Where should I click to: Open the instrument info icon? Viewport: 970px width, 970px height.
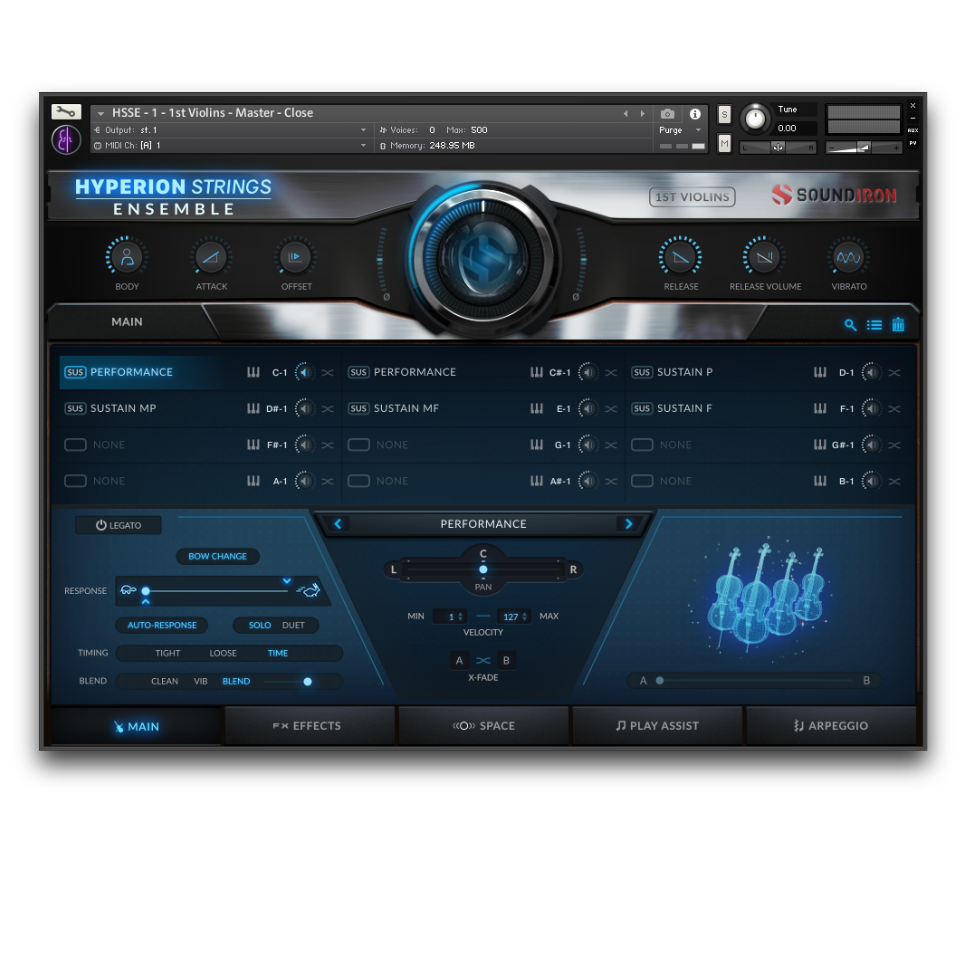coord(695,114)
